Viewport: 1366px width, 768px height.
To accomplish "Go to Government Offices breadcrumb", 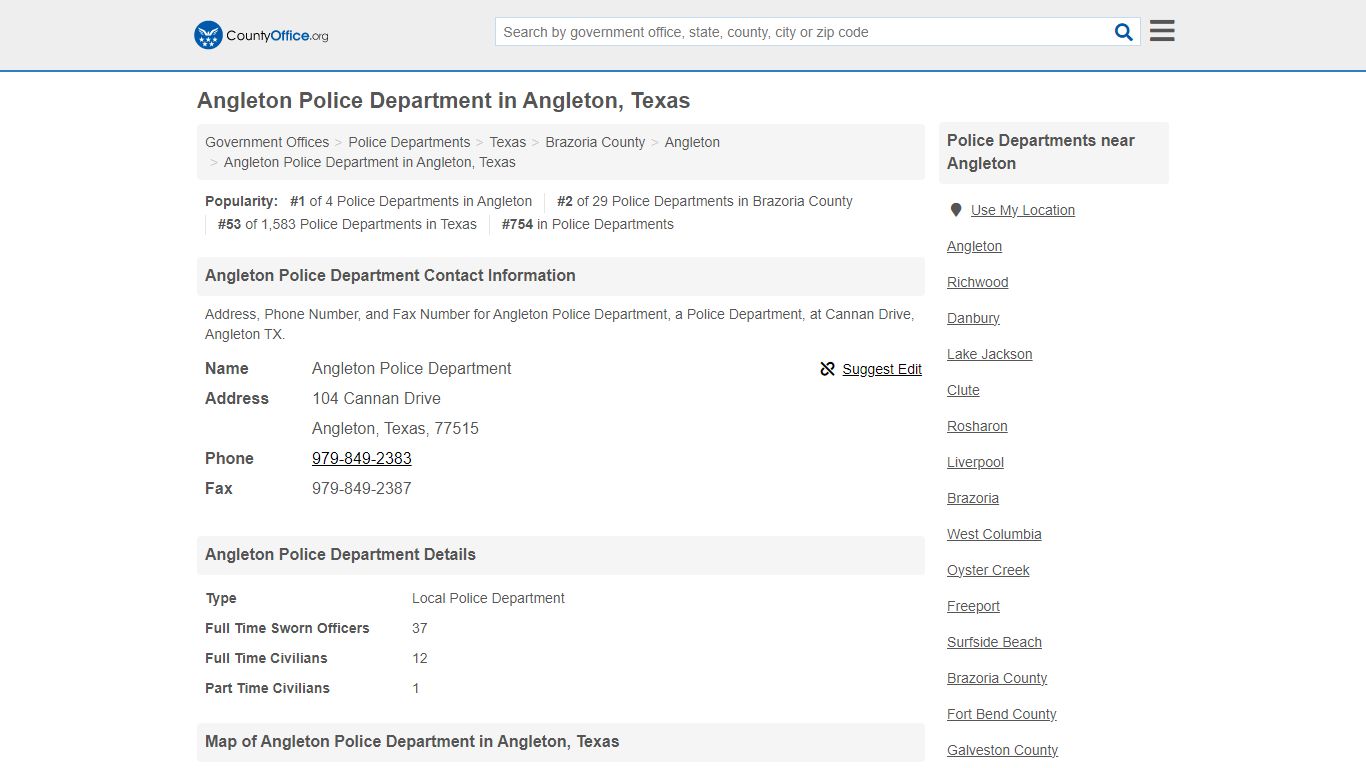I will [267, 142].
